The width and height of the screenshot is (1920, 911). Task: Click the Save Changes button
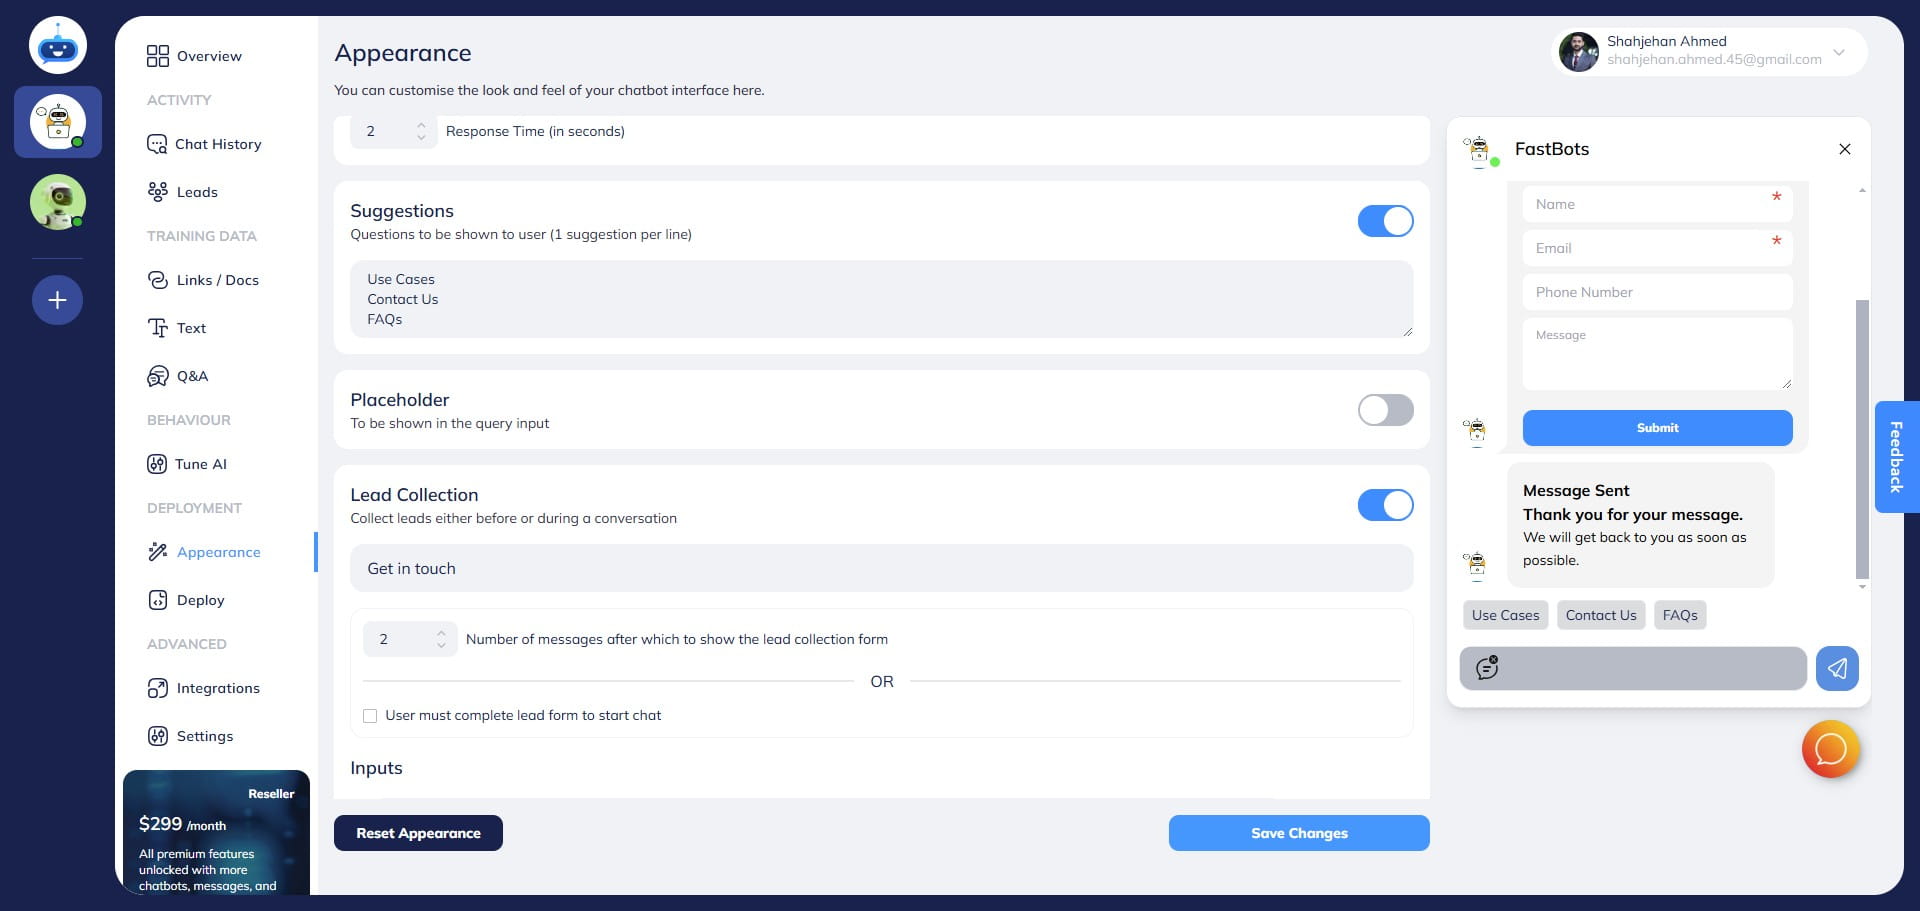[x=1298, y=833]
